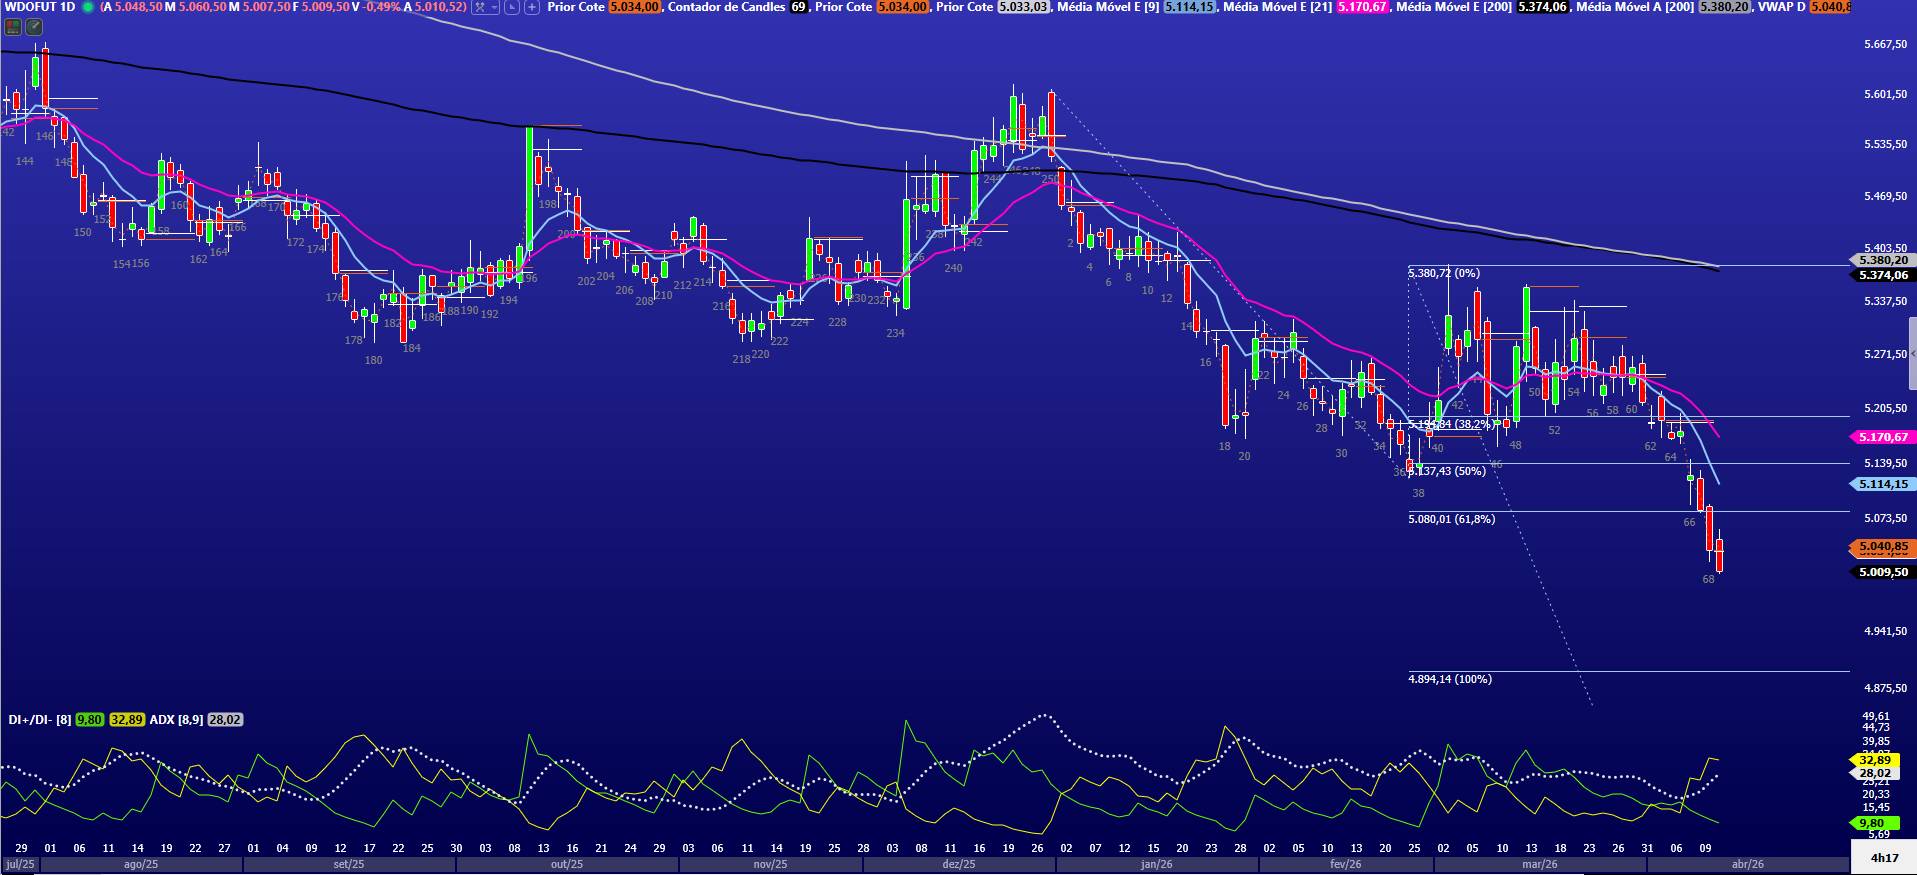Click the plus icon in the chart header
The image size is (1917, 875).
[x=532, y=7]
